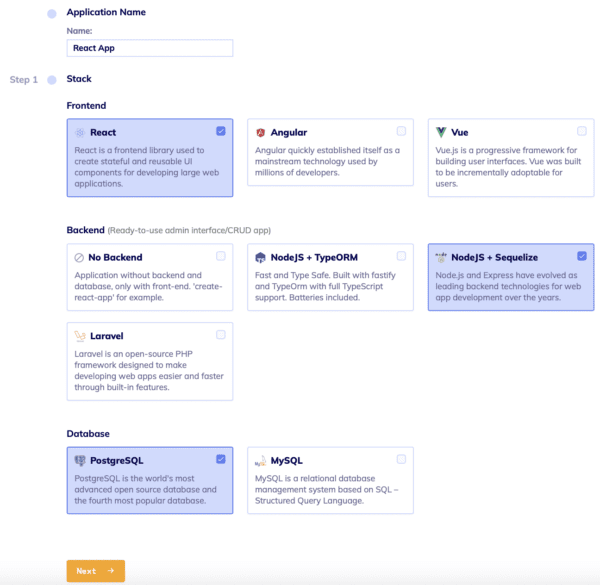
Task: Click the MySQL dolphin logo icon
Action: 260,461
